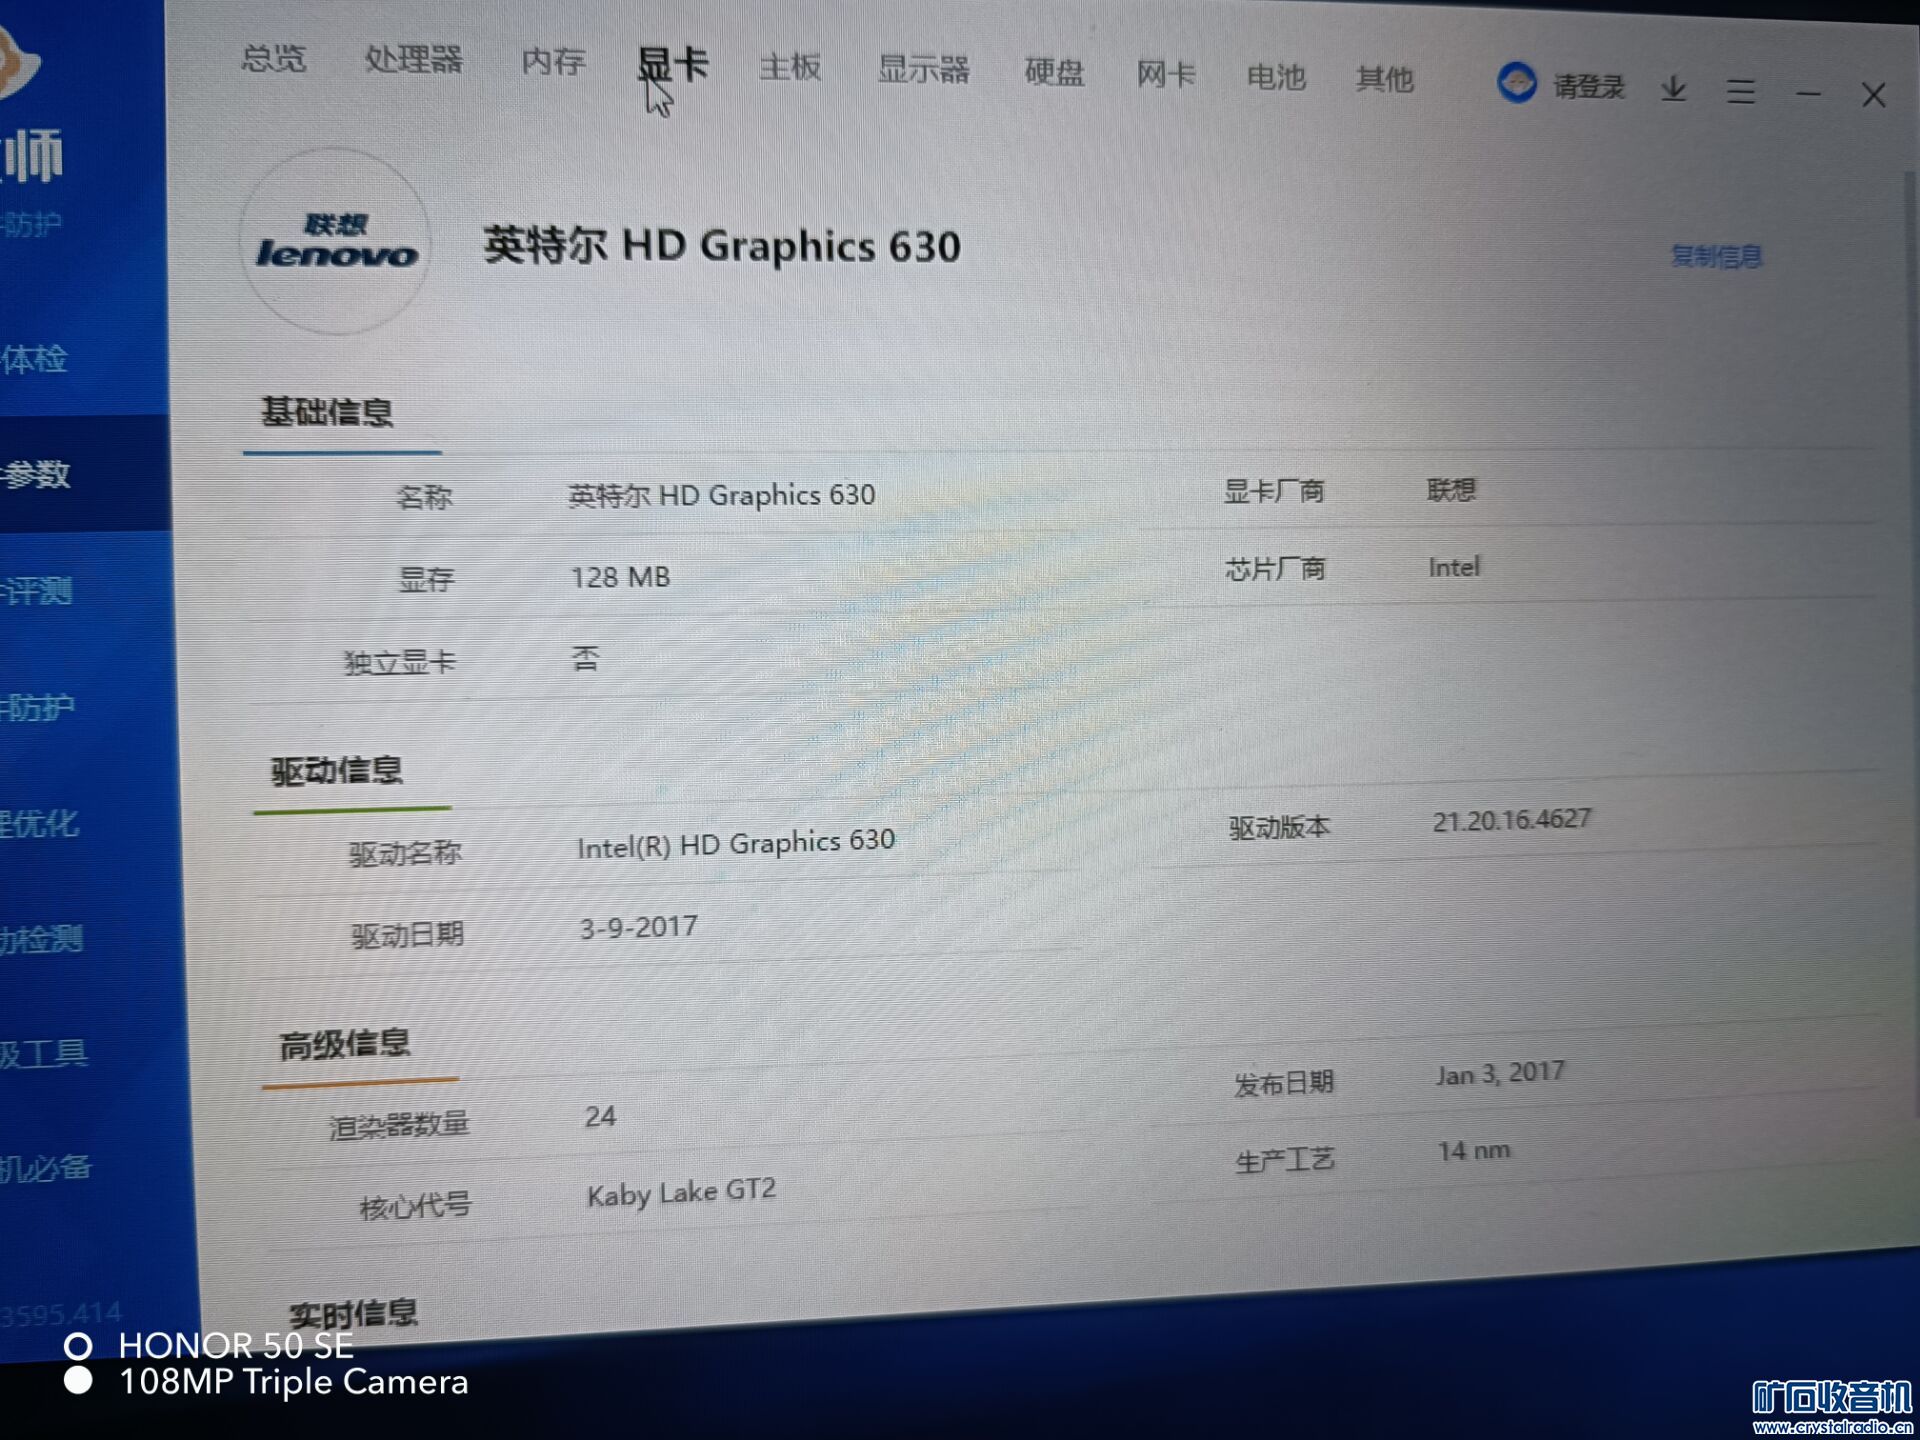The image size is (1920, 1440).
Task: Select 体检 in the left sidebar
Action: 35,358
